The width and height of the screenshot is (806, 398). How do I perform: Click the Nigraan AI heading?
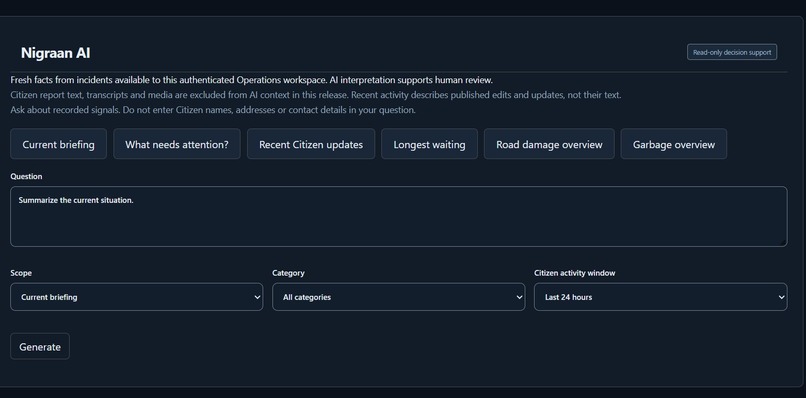coord(56,53)
